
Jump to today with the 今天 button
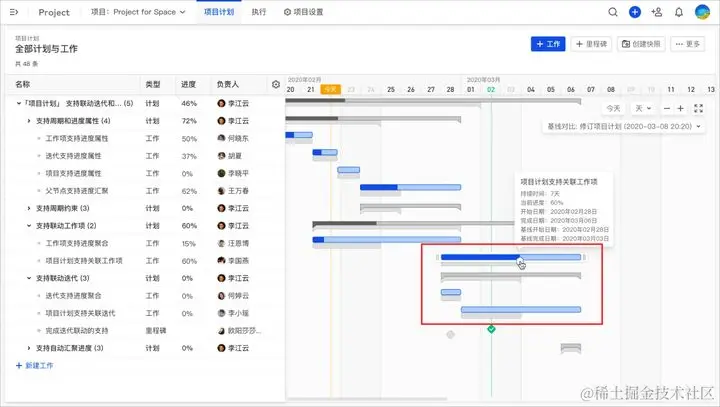pyautogui.click(x=613, y=108)
